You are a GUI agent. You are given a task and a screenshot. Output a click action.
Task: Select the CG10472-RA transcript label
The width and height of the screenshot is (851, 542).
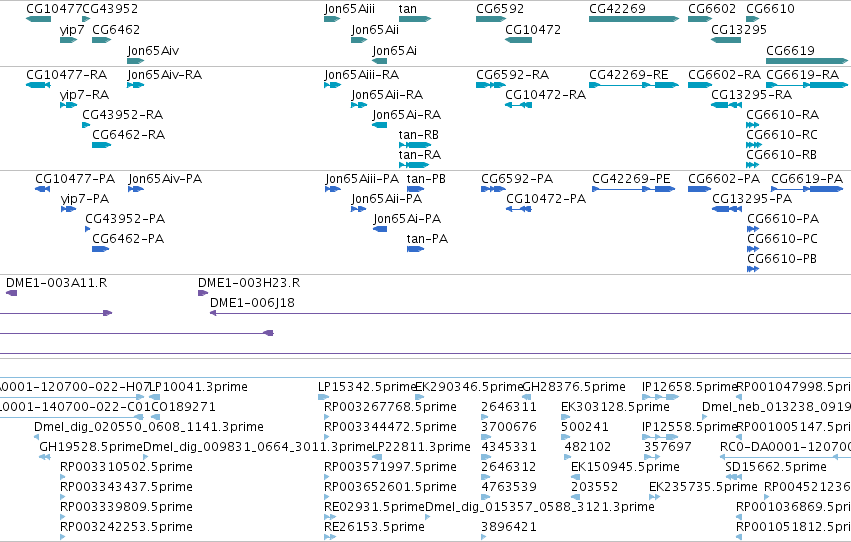[545, 94]
